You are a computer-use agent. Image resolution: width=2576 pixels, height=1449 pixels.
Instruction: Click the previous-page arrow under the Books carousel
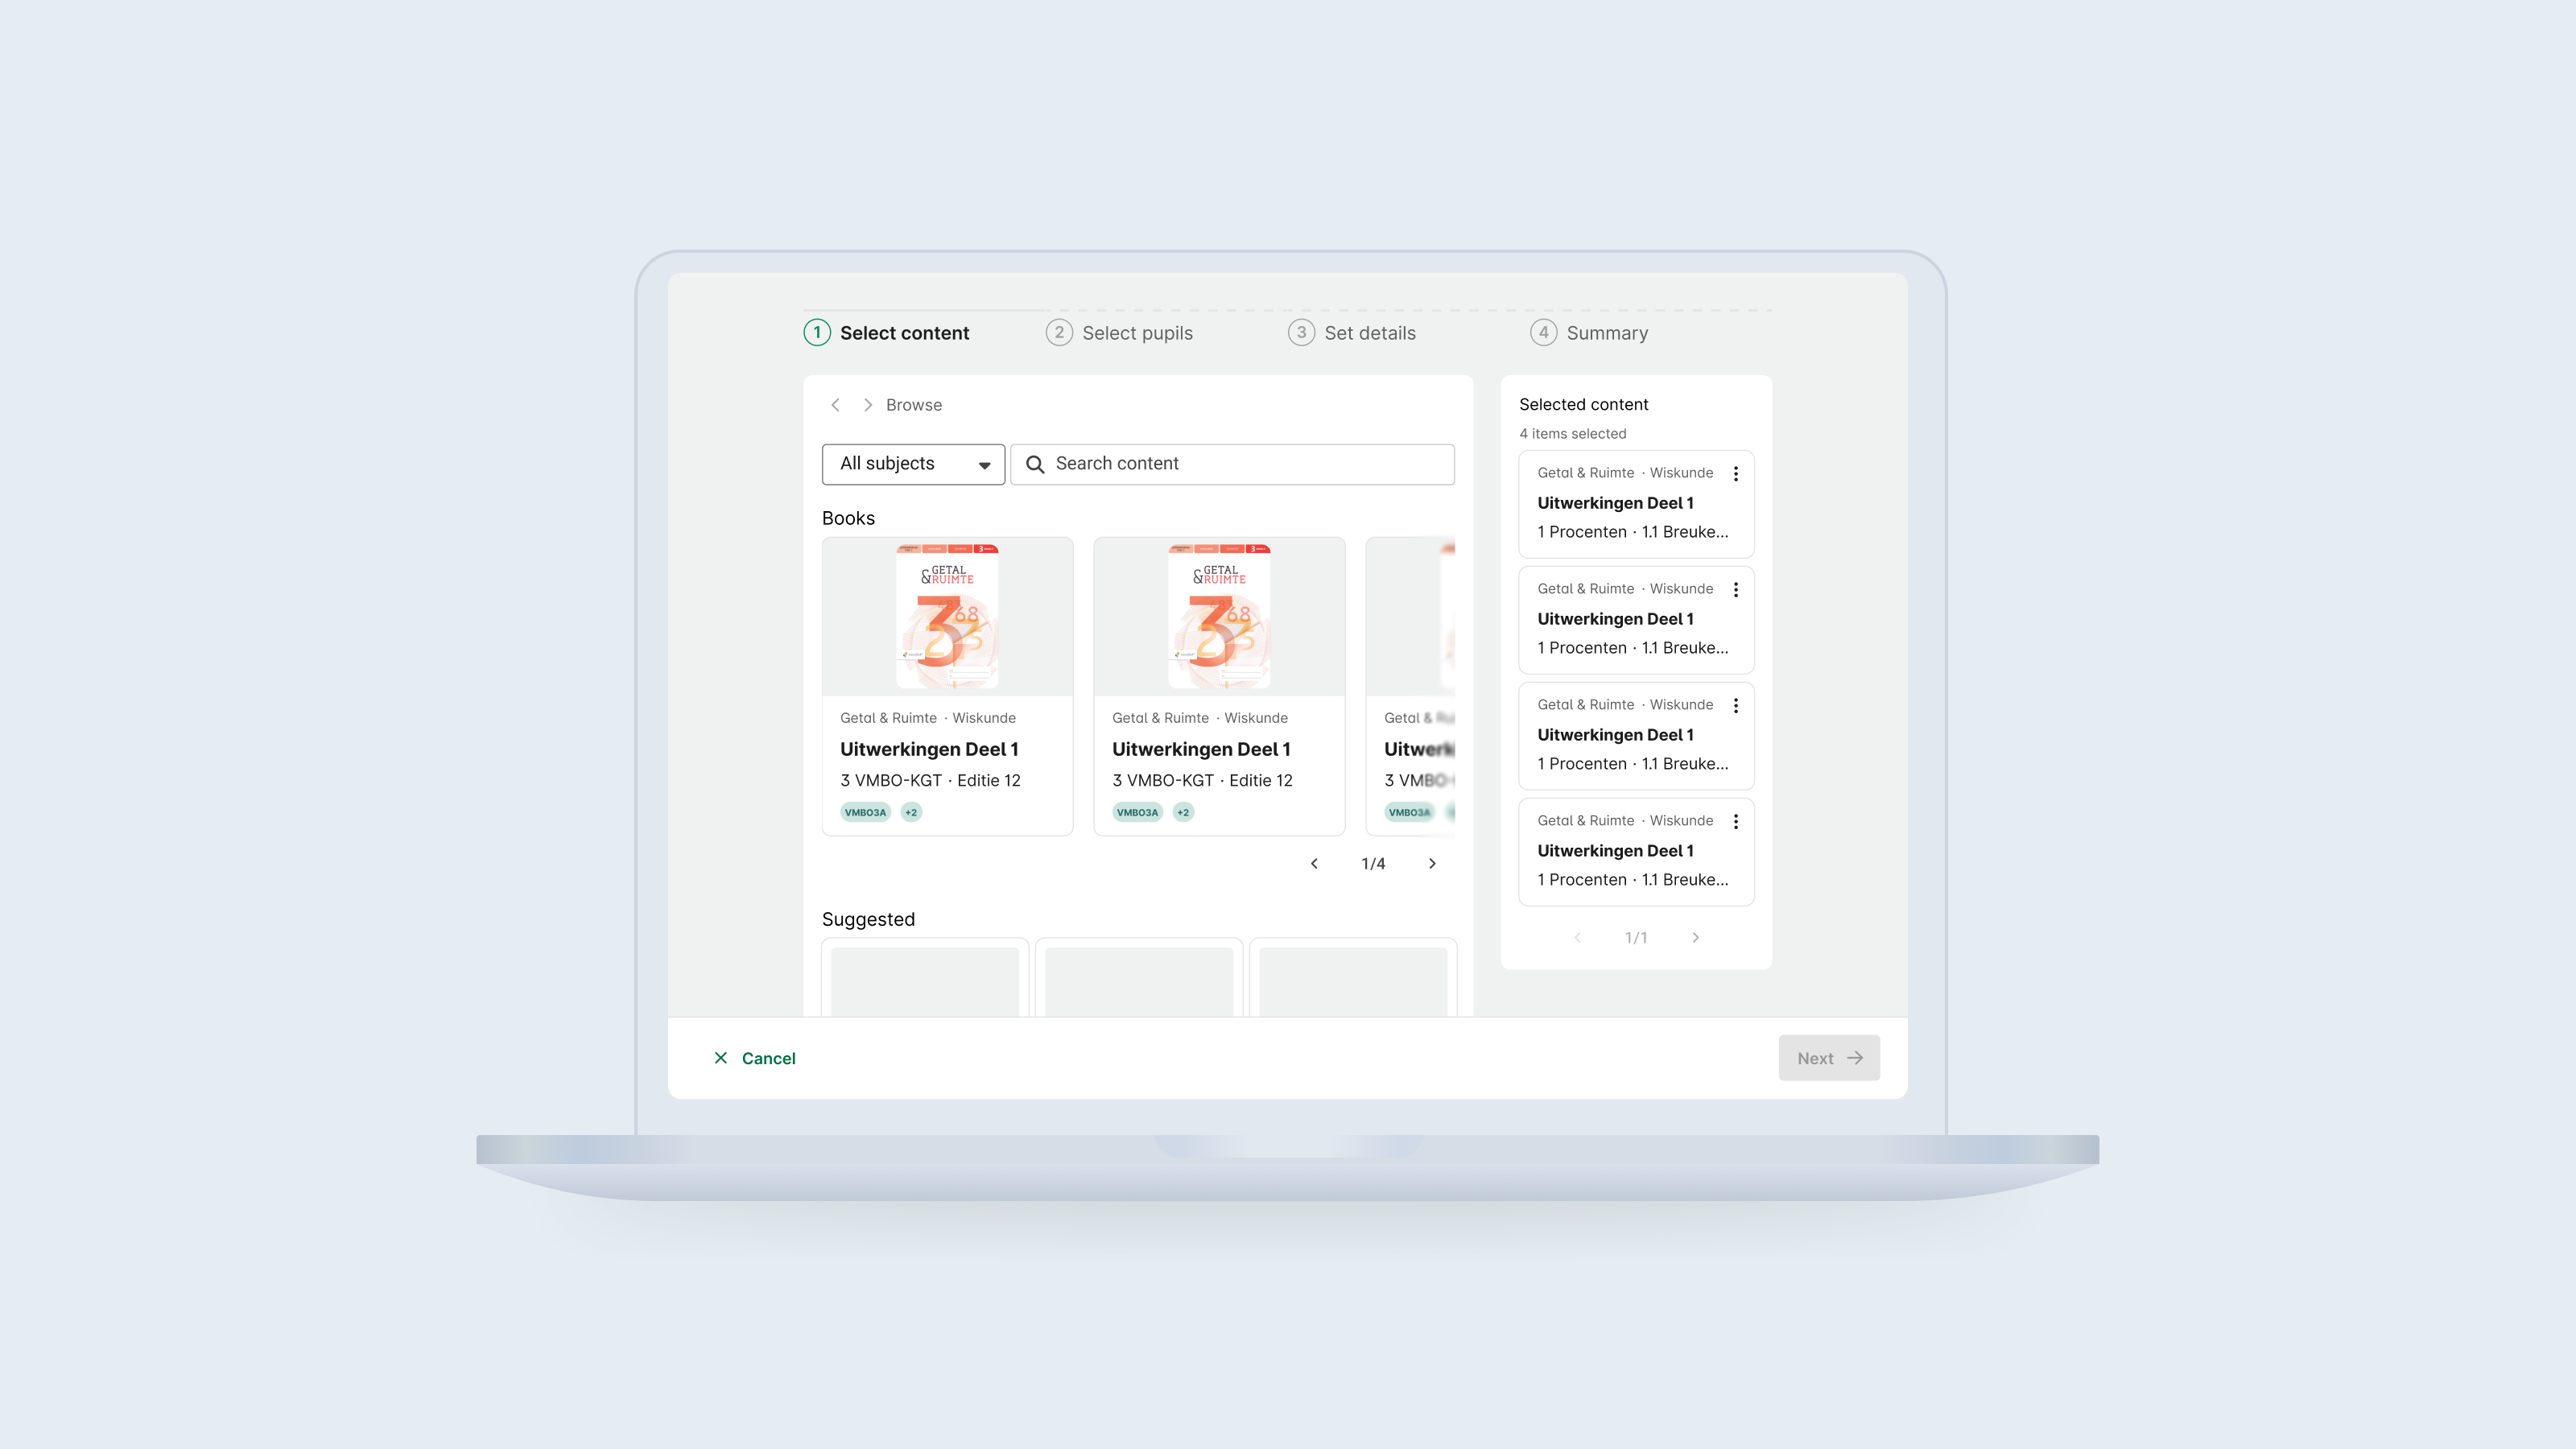(x=1314, y=863)
